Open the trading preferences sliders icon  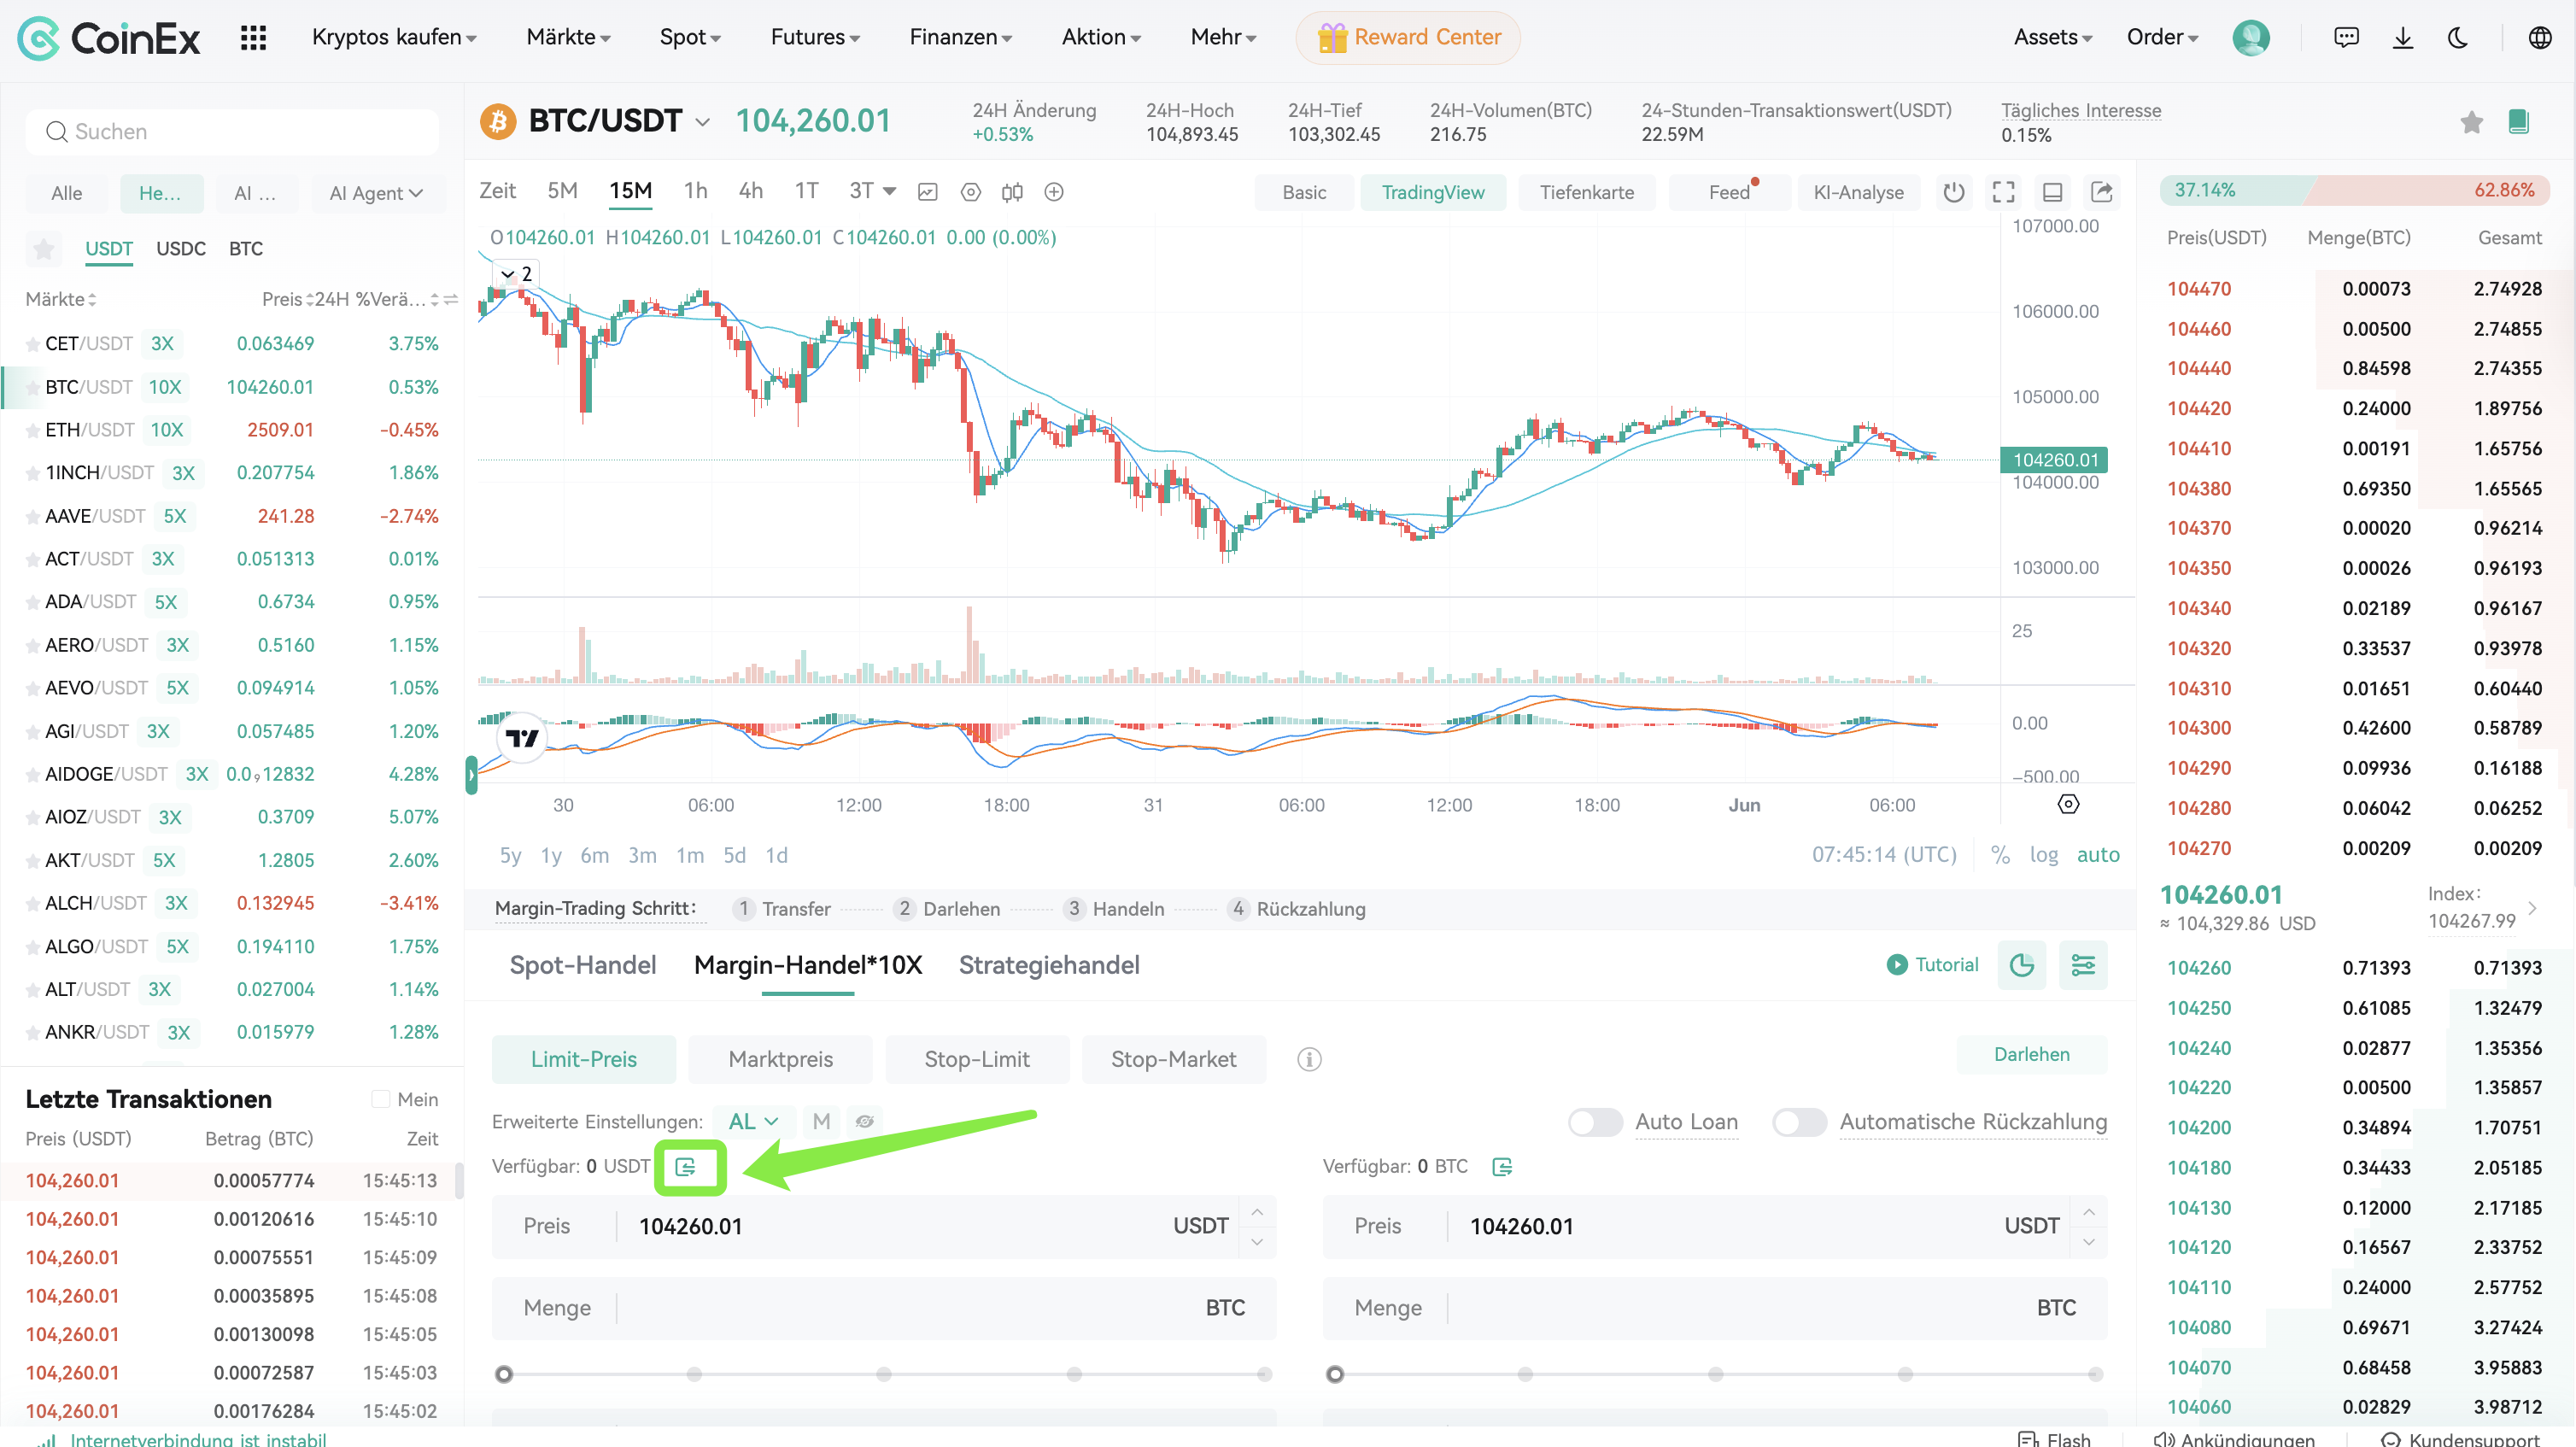2083,965
